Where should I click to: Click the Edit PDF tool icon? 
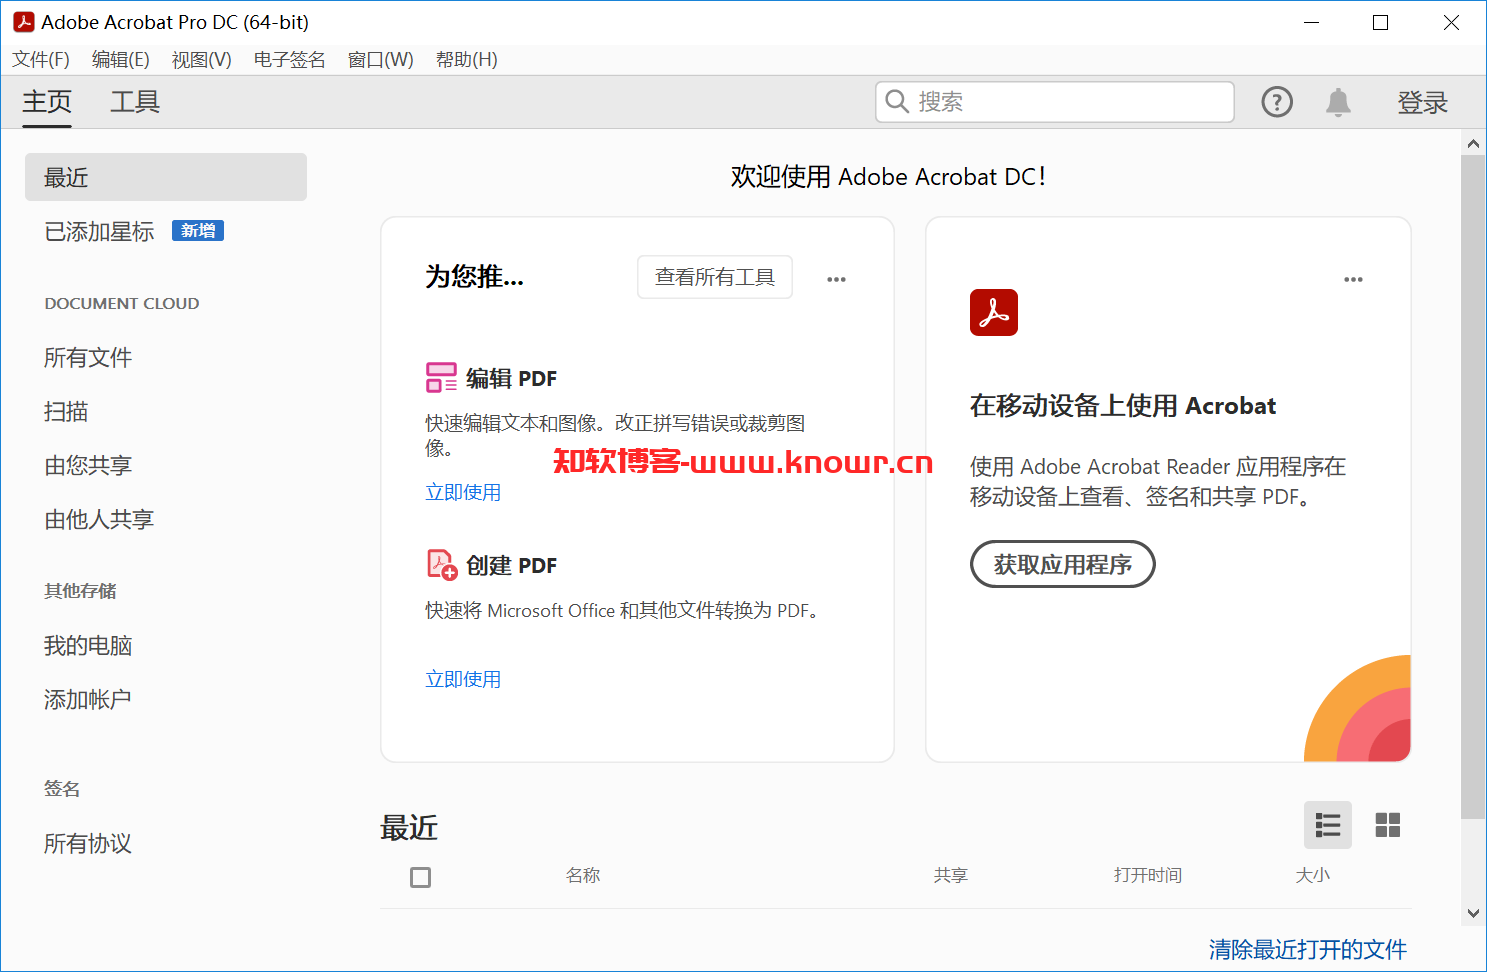[x=441, y=378]
